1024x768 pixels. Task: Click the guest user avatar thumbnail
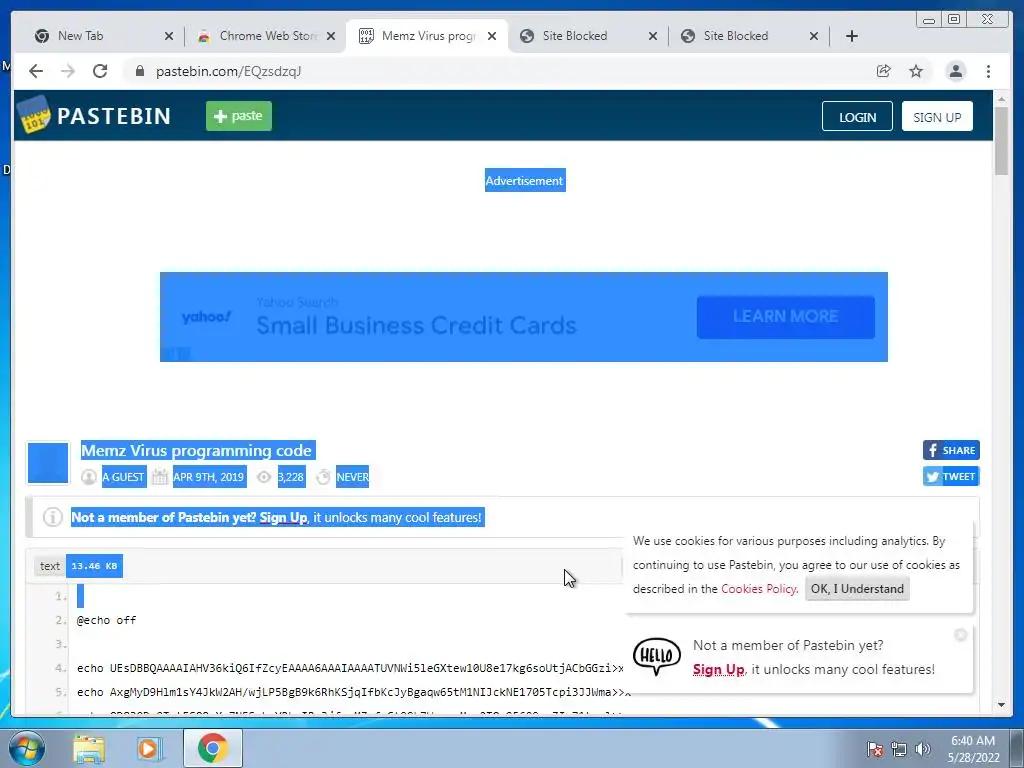pos(48,463)
